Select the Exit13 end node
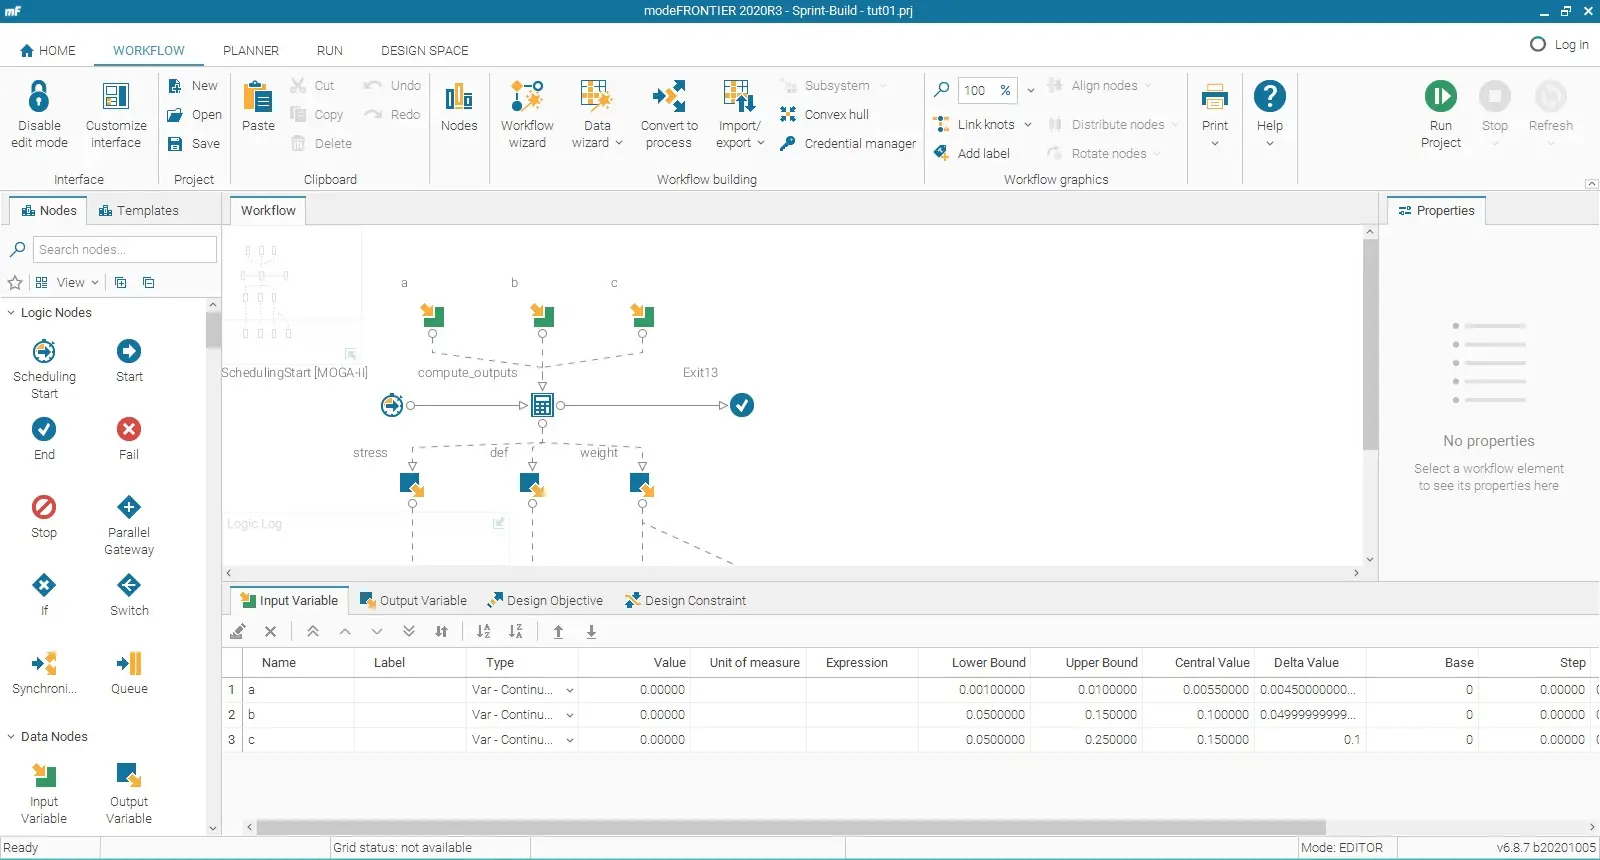This screenshot has height=860, width=1600. click(x=742, y=405)
